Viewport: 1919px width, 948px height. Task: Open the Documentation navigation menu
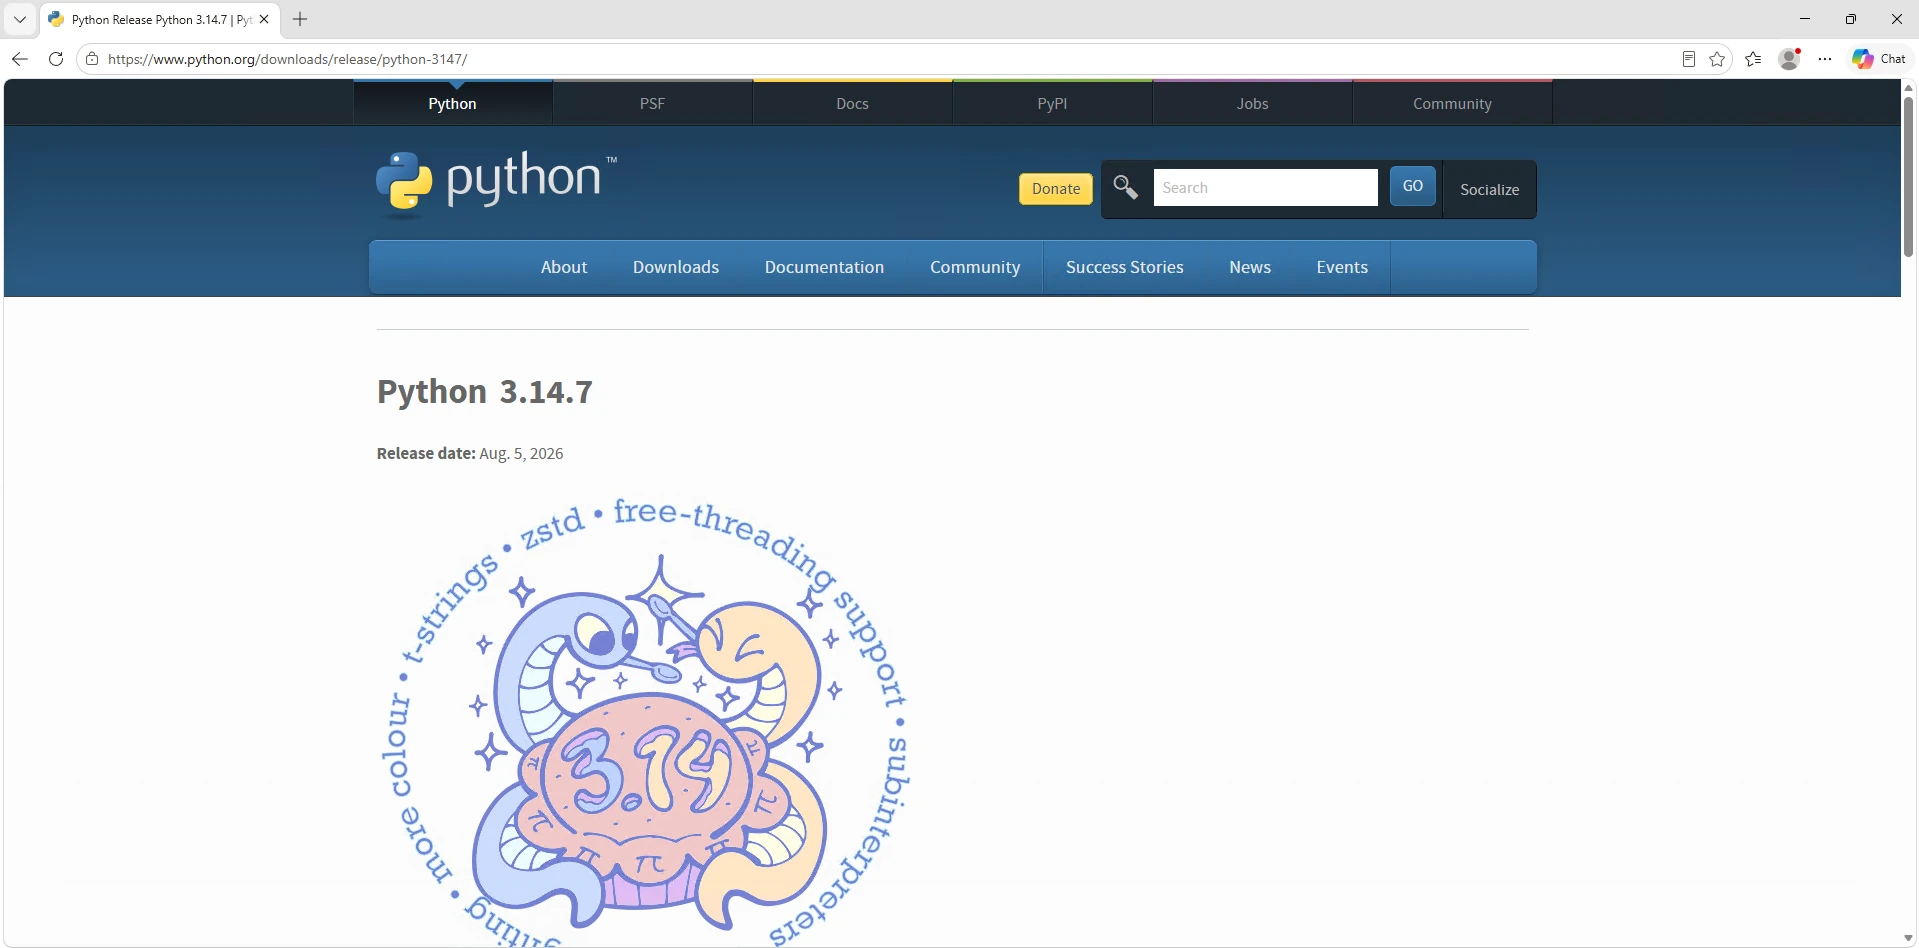(825, 267)
